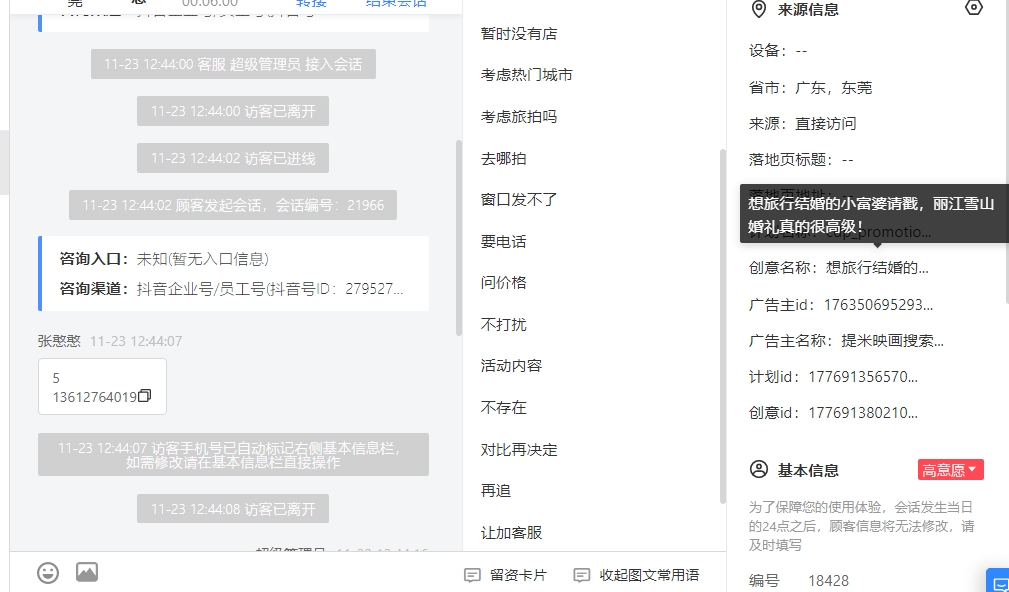Click system note 会话编号：21966

pos(233,205)
